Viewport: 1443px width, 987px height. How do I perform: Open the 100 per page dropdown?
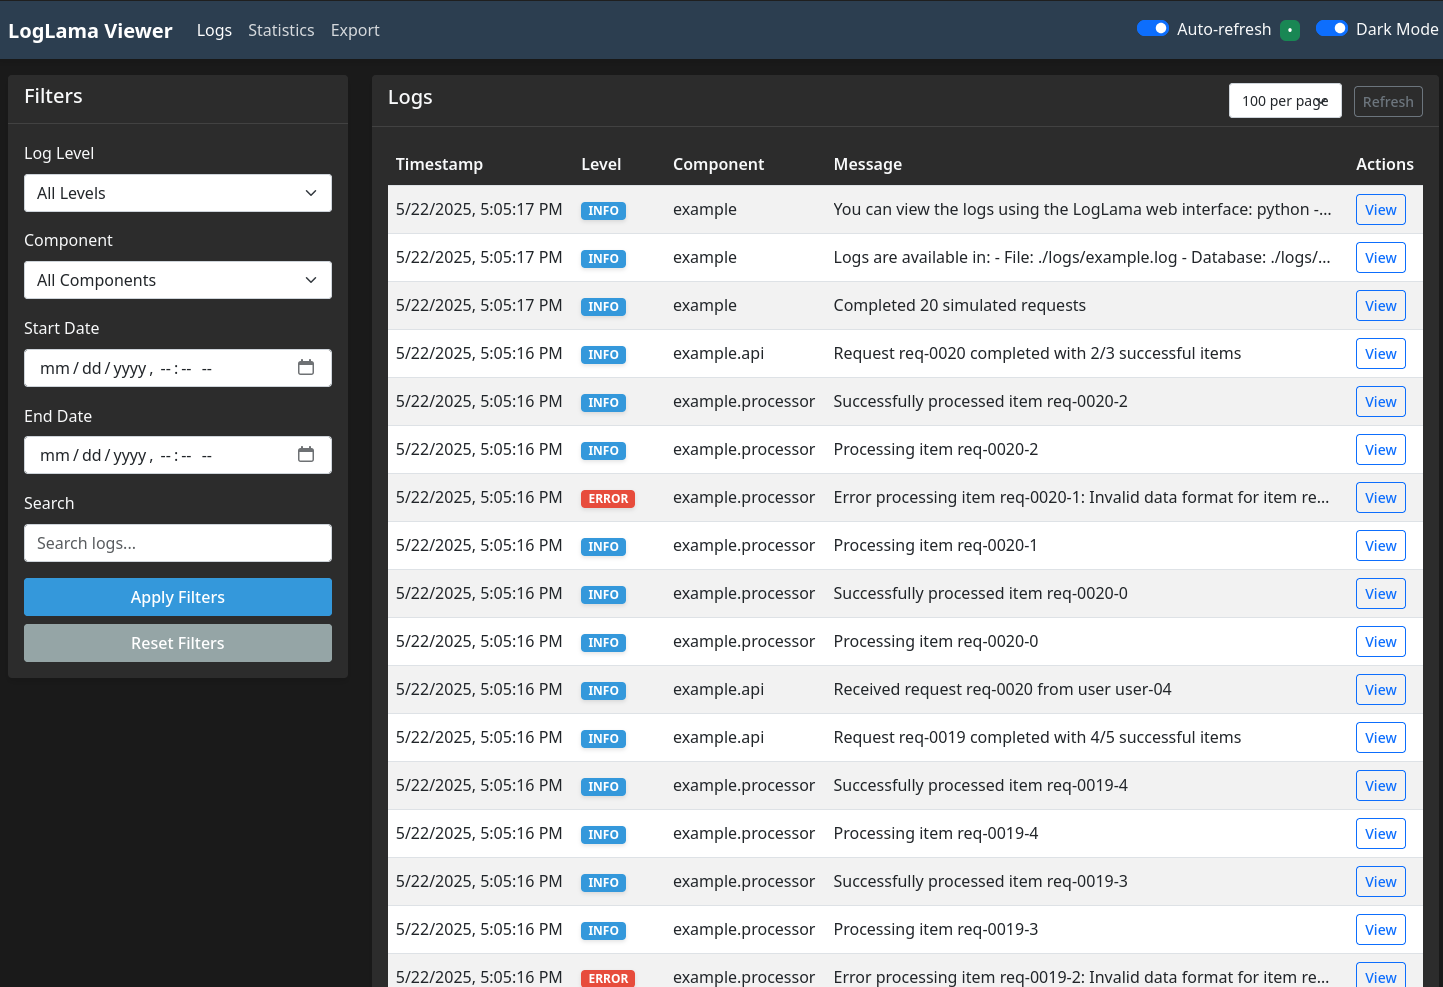pyautogui.click(x=1285, y=101)
